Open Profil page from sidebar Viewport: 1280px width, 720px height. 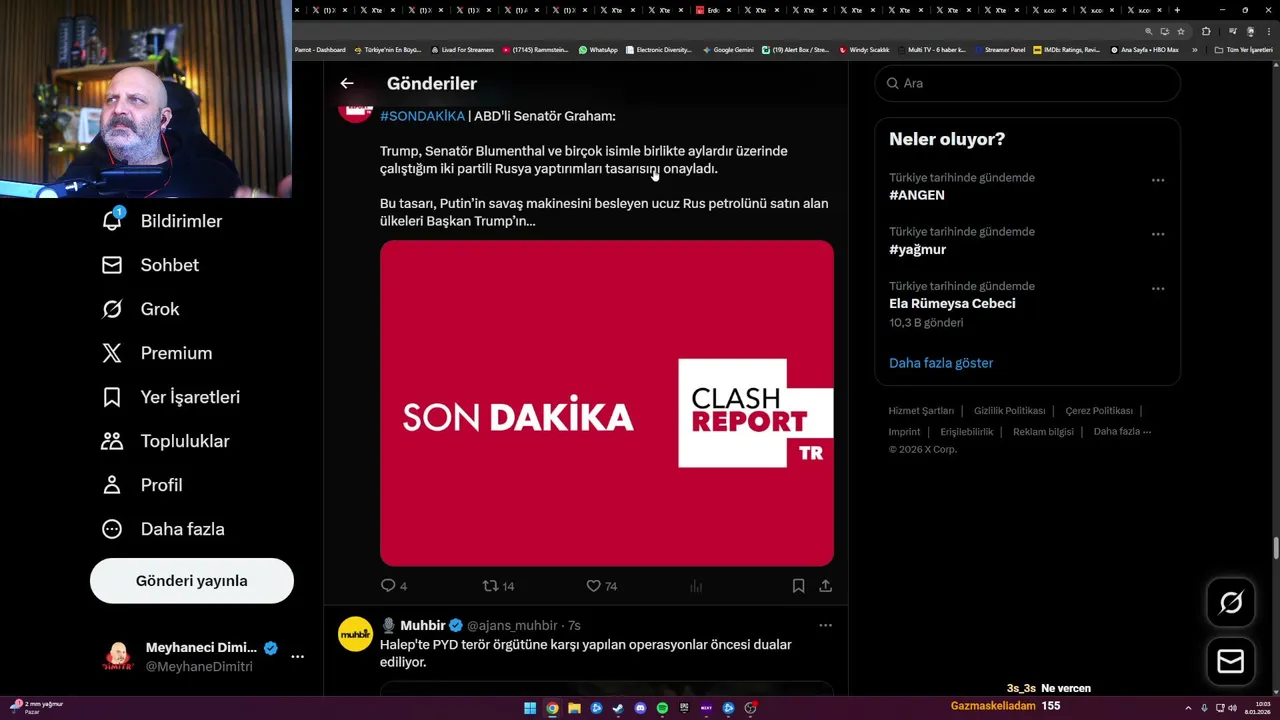[142, 485]
